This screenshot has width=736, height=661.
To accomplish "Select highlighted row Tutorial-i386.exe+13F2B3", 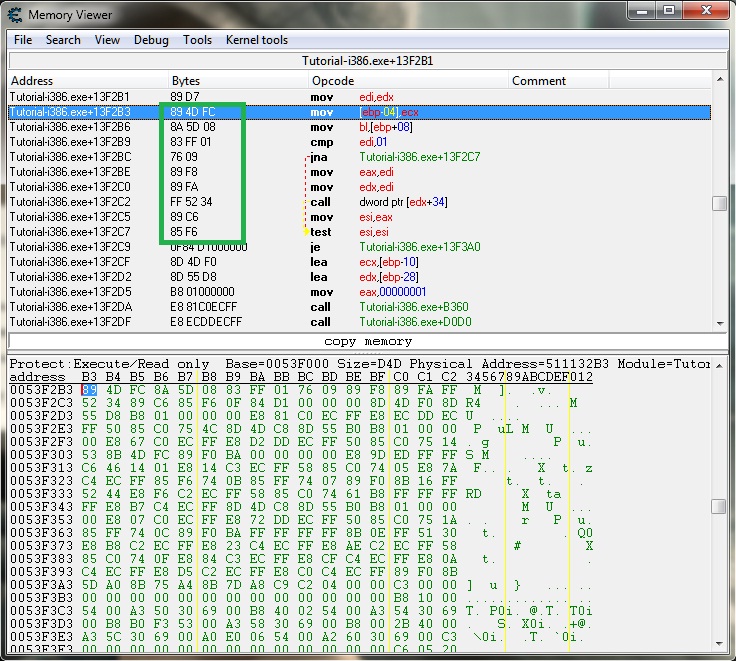I will (360, 112).
